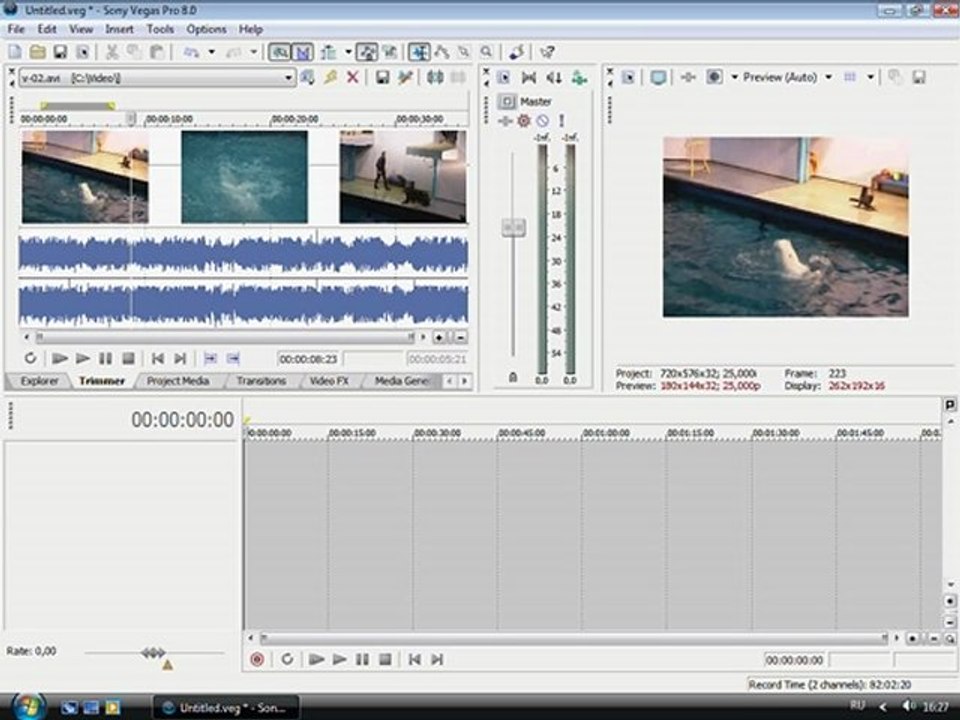Save project with floppy disk icon
This screenshot has height=720, width=960.
tap(59, 52)
